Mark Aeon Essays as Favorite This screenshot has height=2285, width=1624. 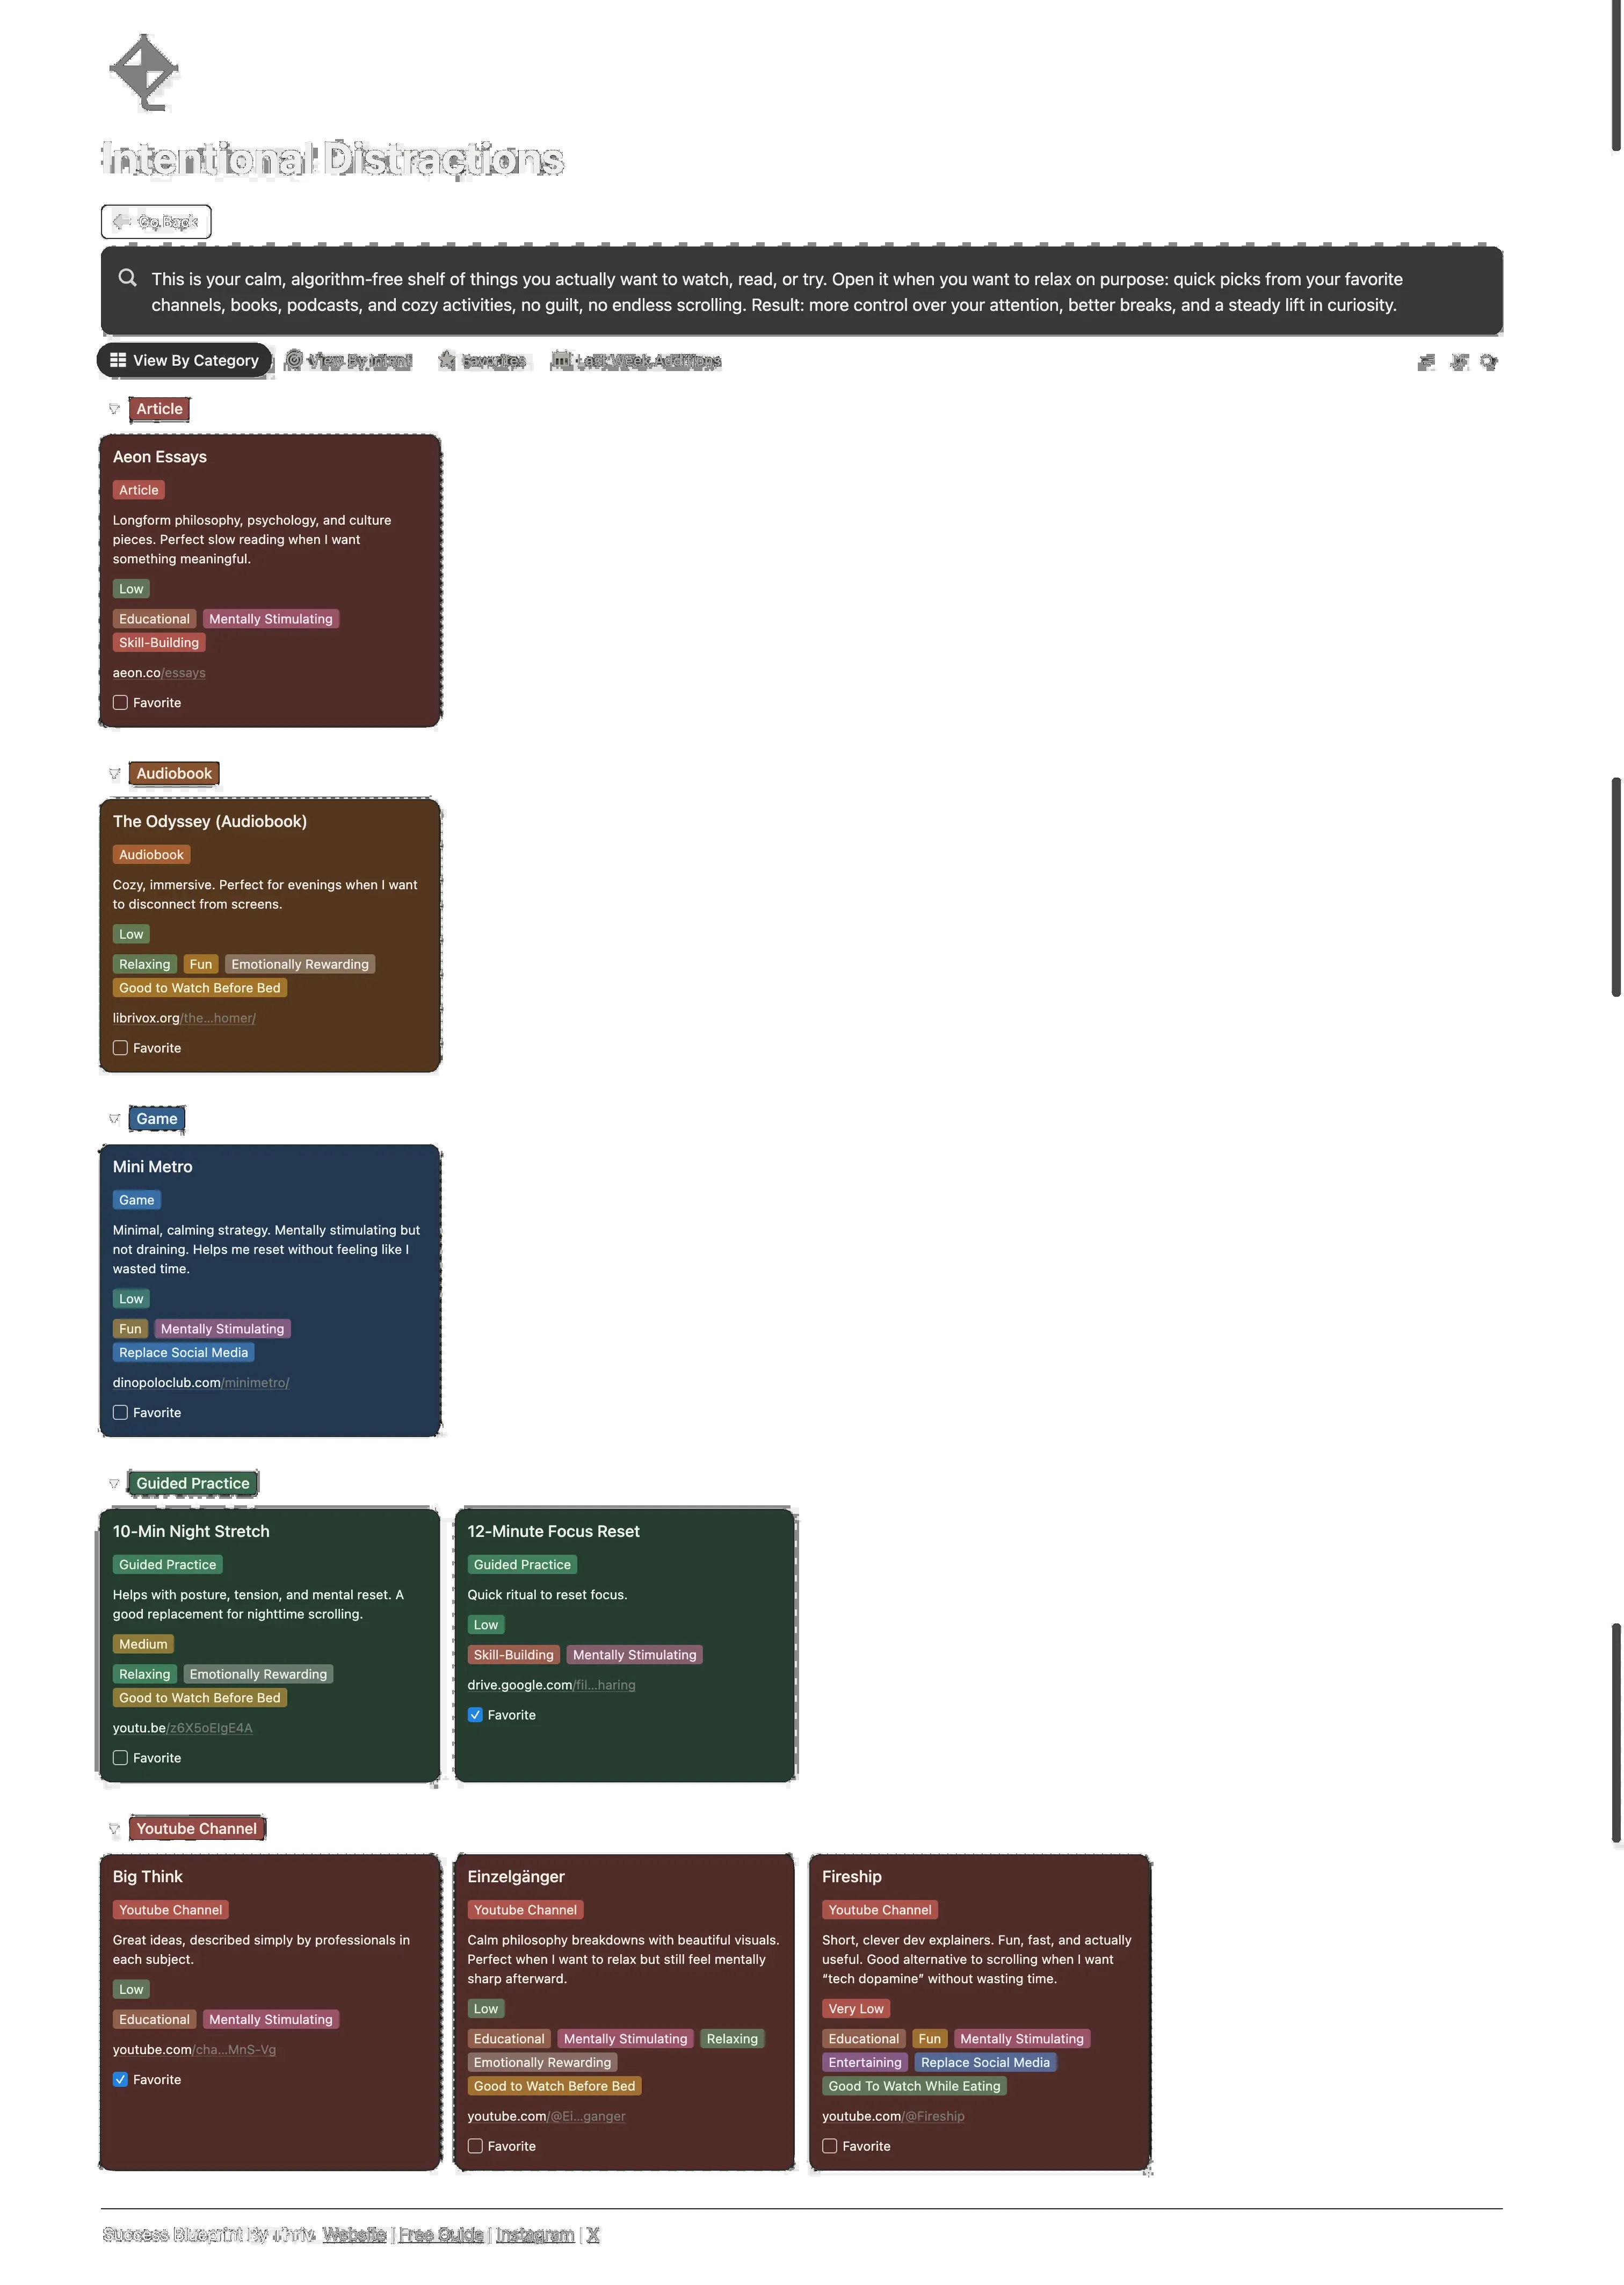coord(120,702)
